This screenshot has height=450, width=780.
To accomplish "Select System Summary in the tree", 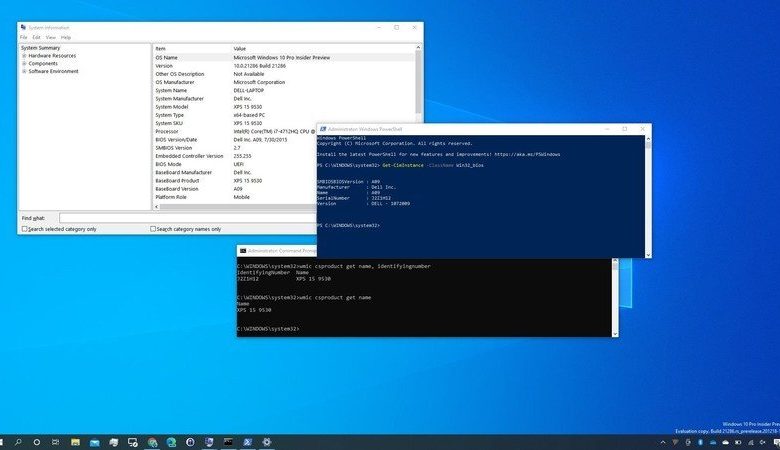I will [x=40, y=48].
